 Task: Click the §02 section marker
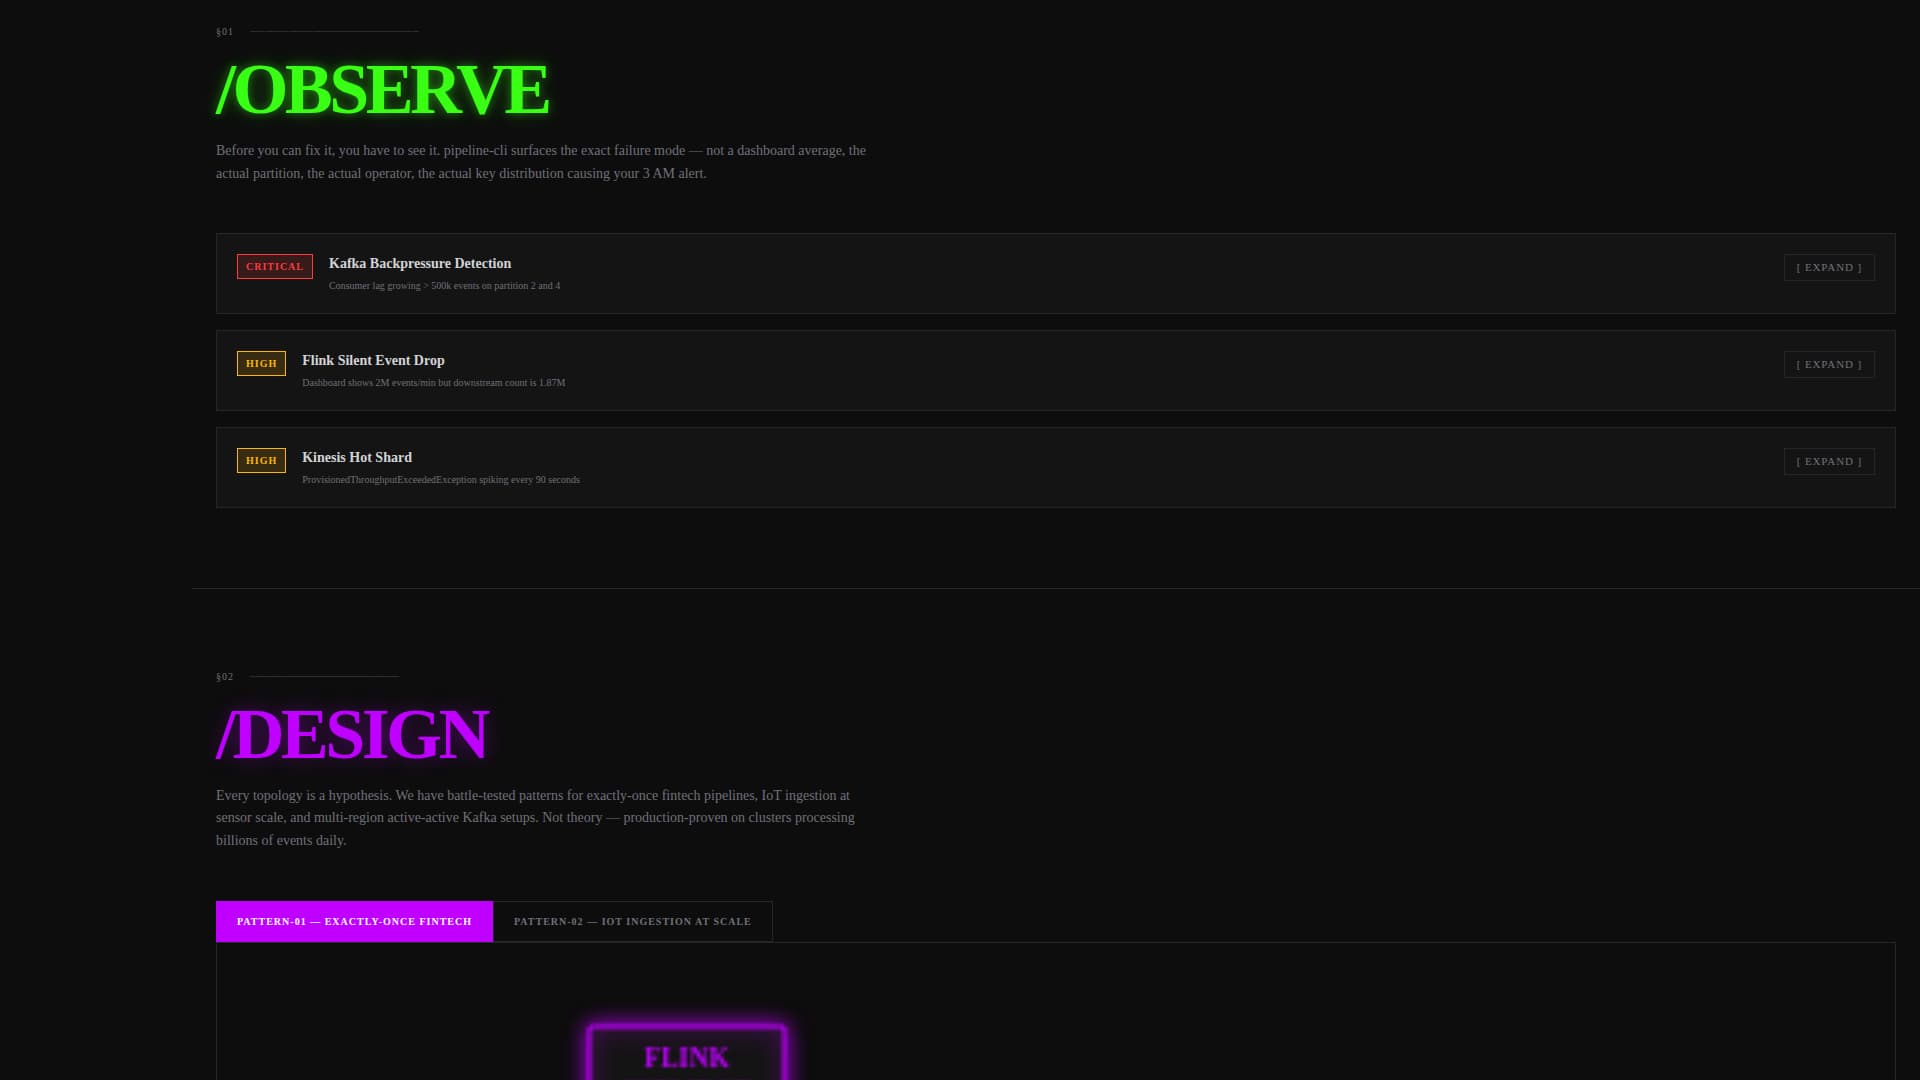click(x=223, y=676)
